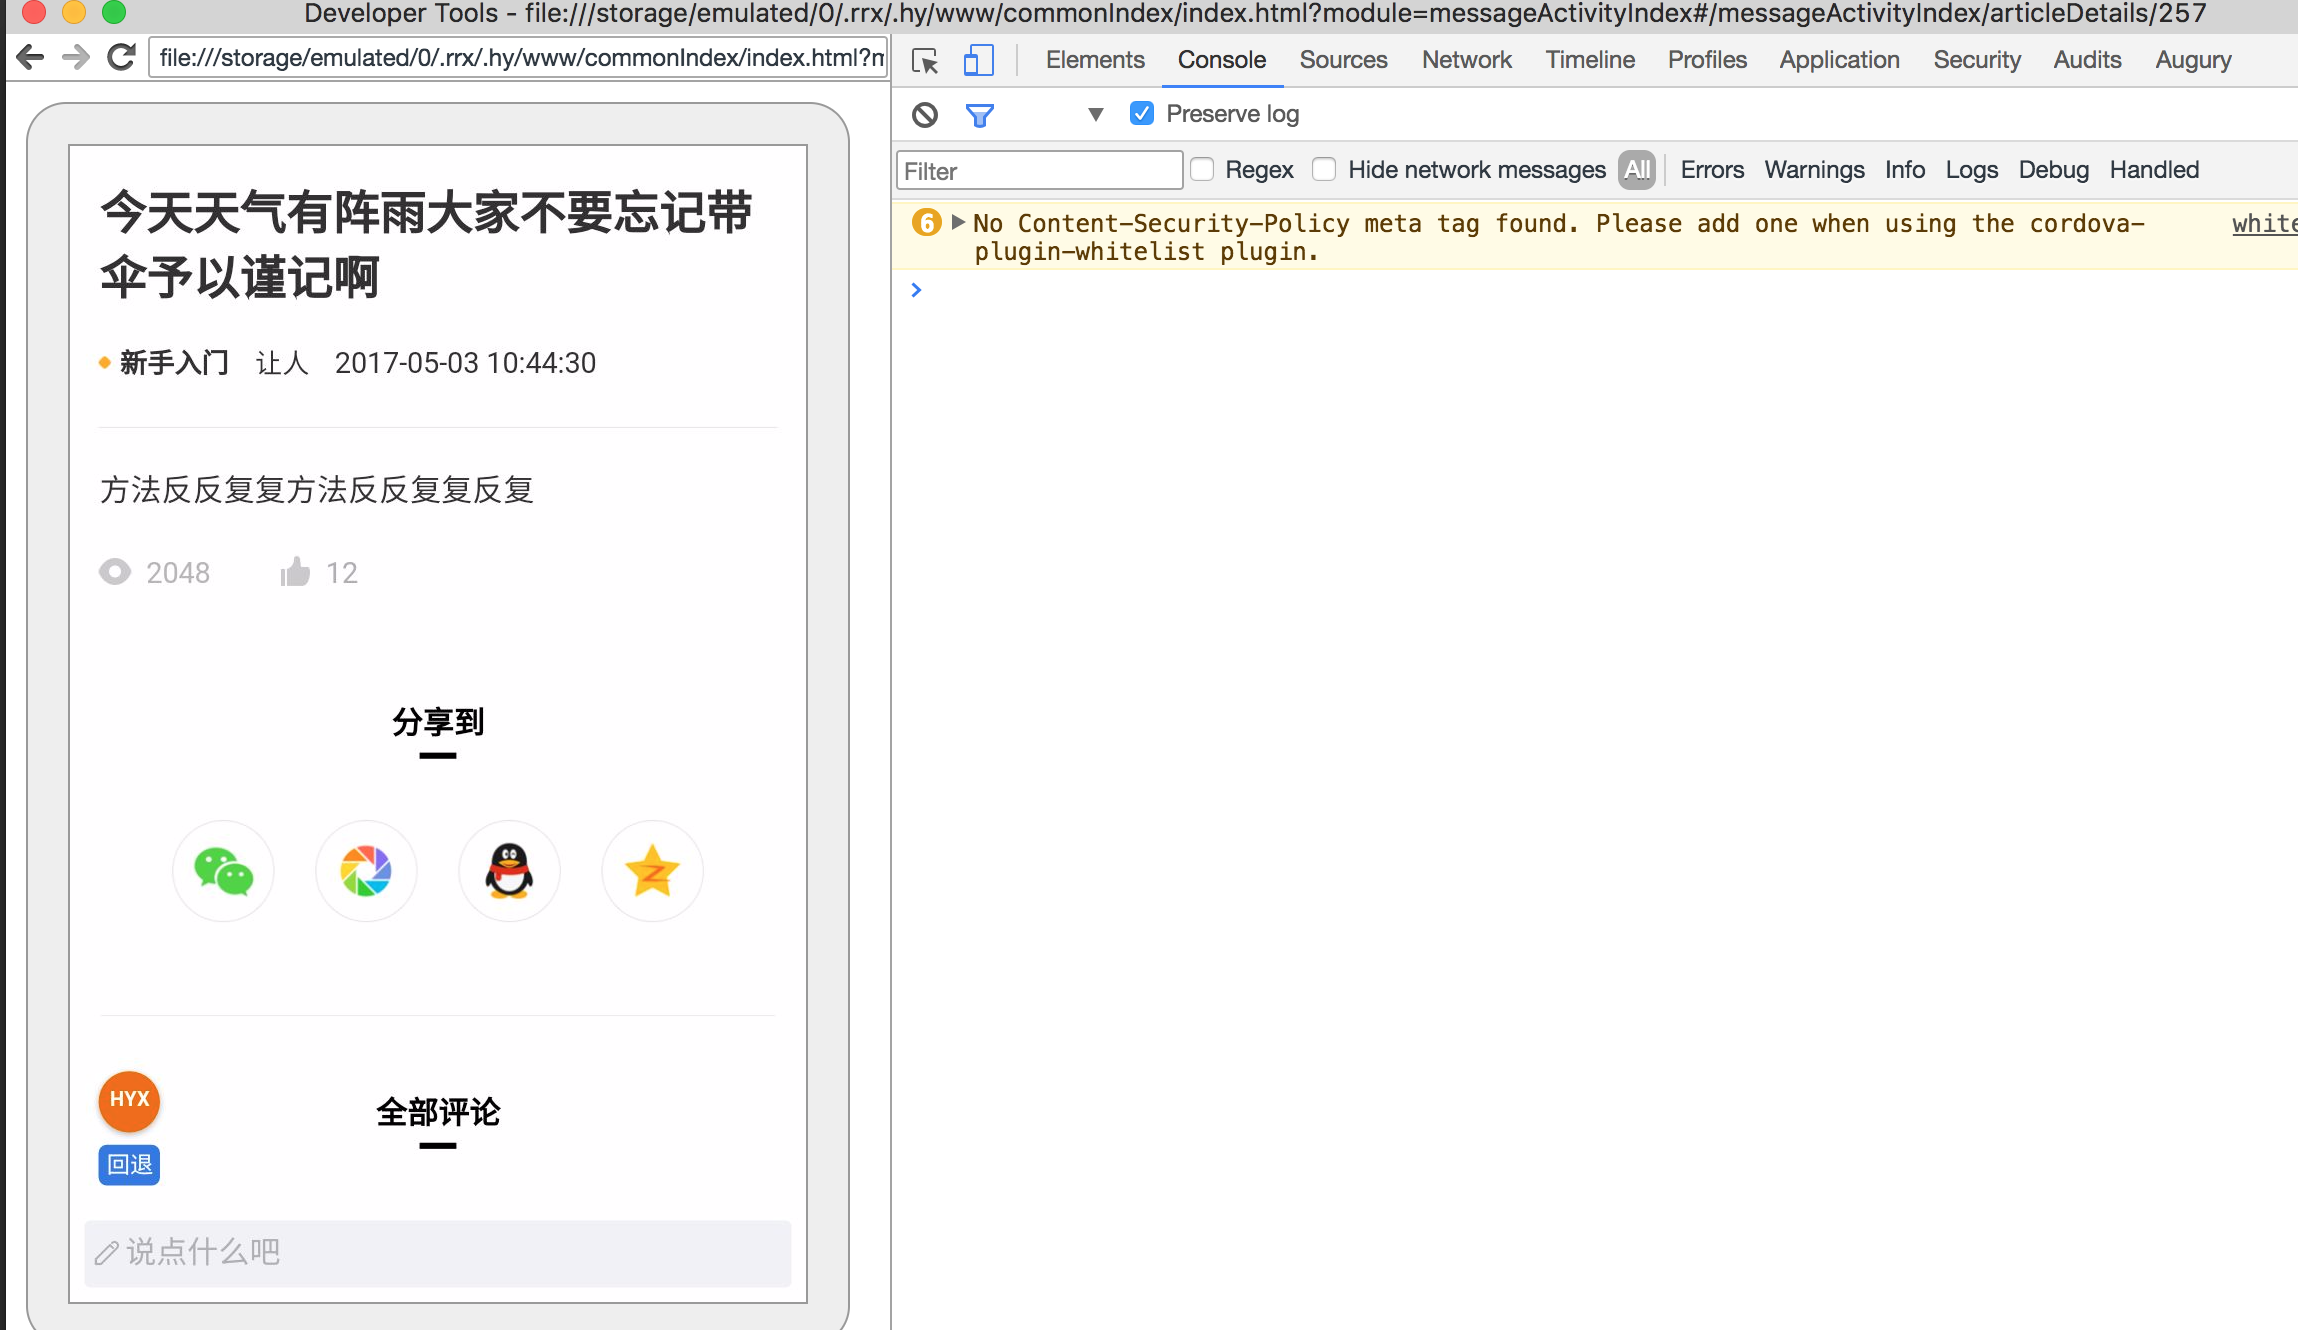This screenshot has height=1330, width=2298.
Task: Check Hide network messages
Action: pos(1324,170)
